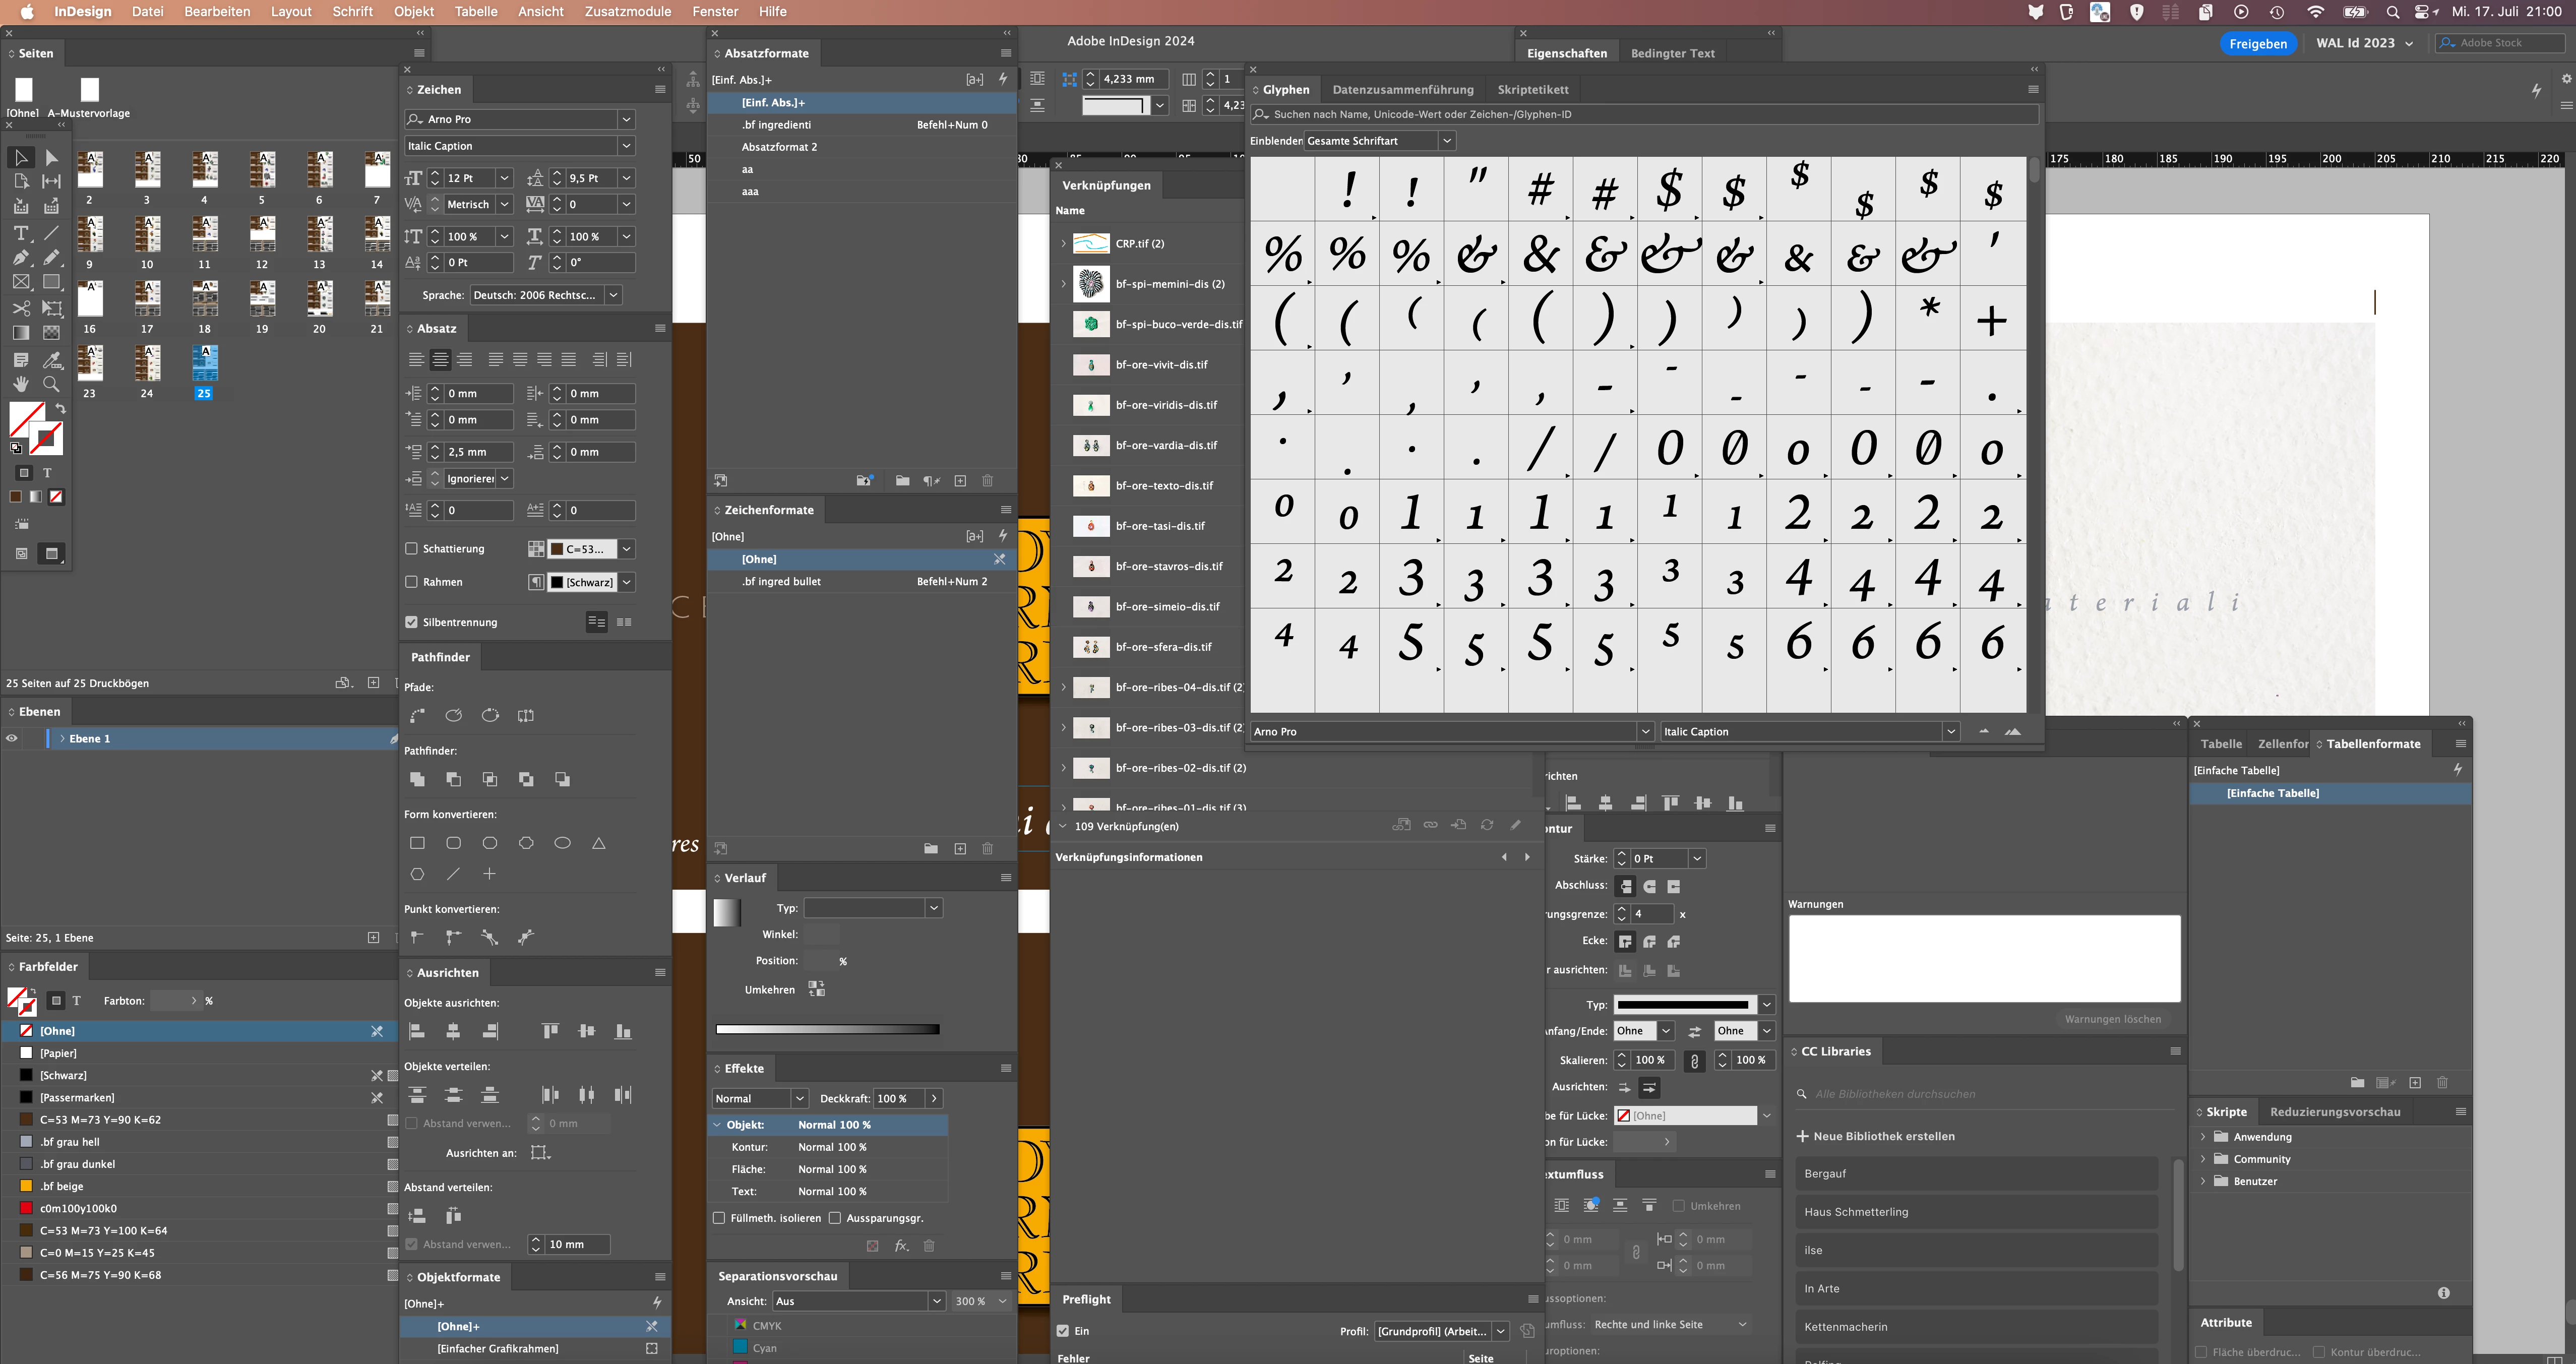
Task: Convert shape to triangle in Pathfinder
Action: coord(599,843)
